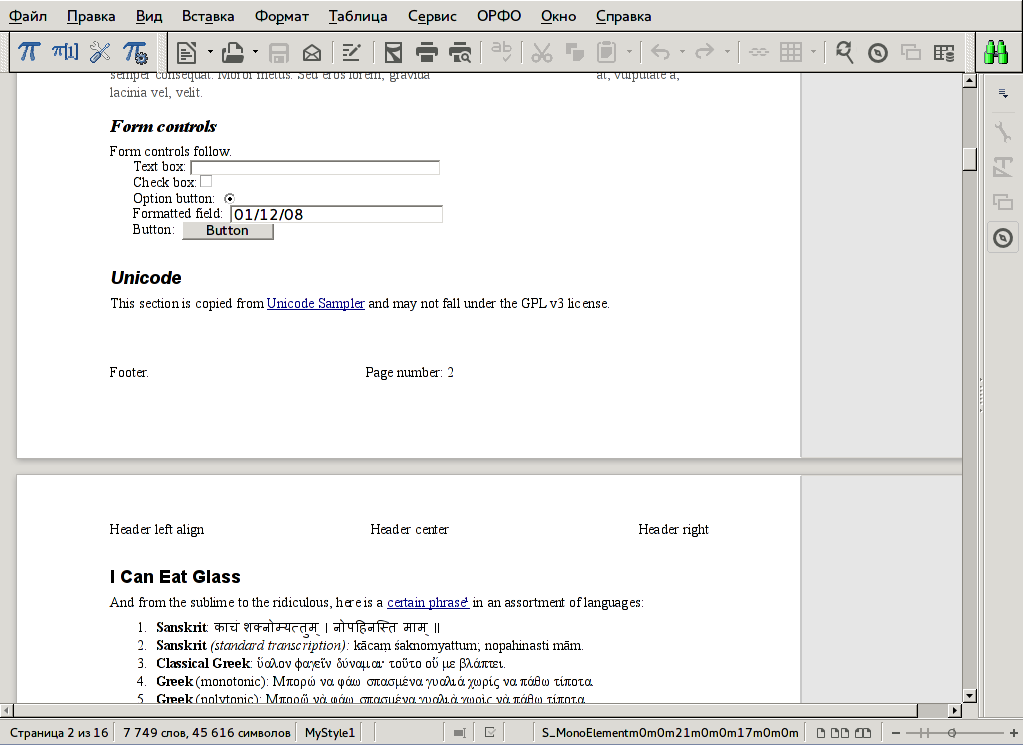Open the Формат menu
Viewport: 1023px width, 745px height.
click(x=281, y=16)
